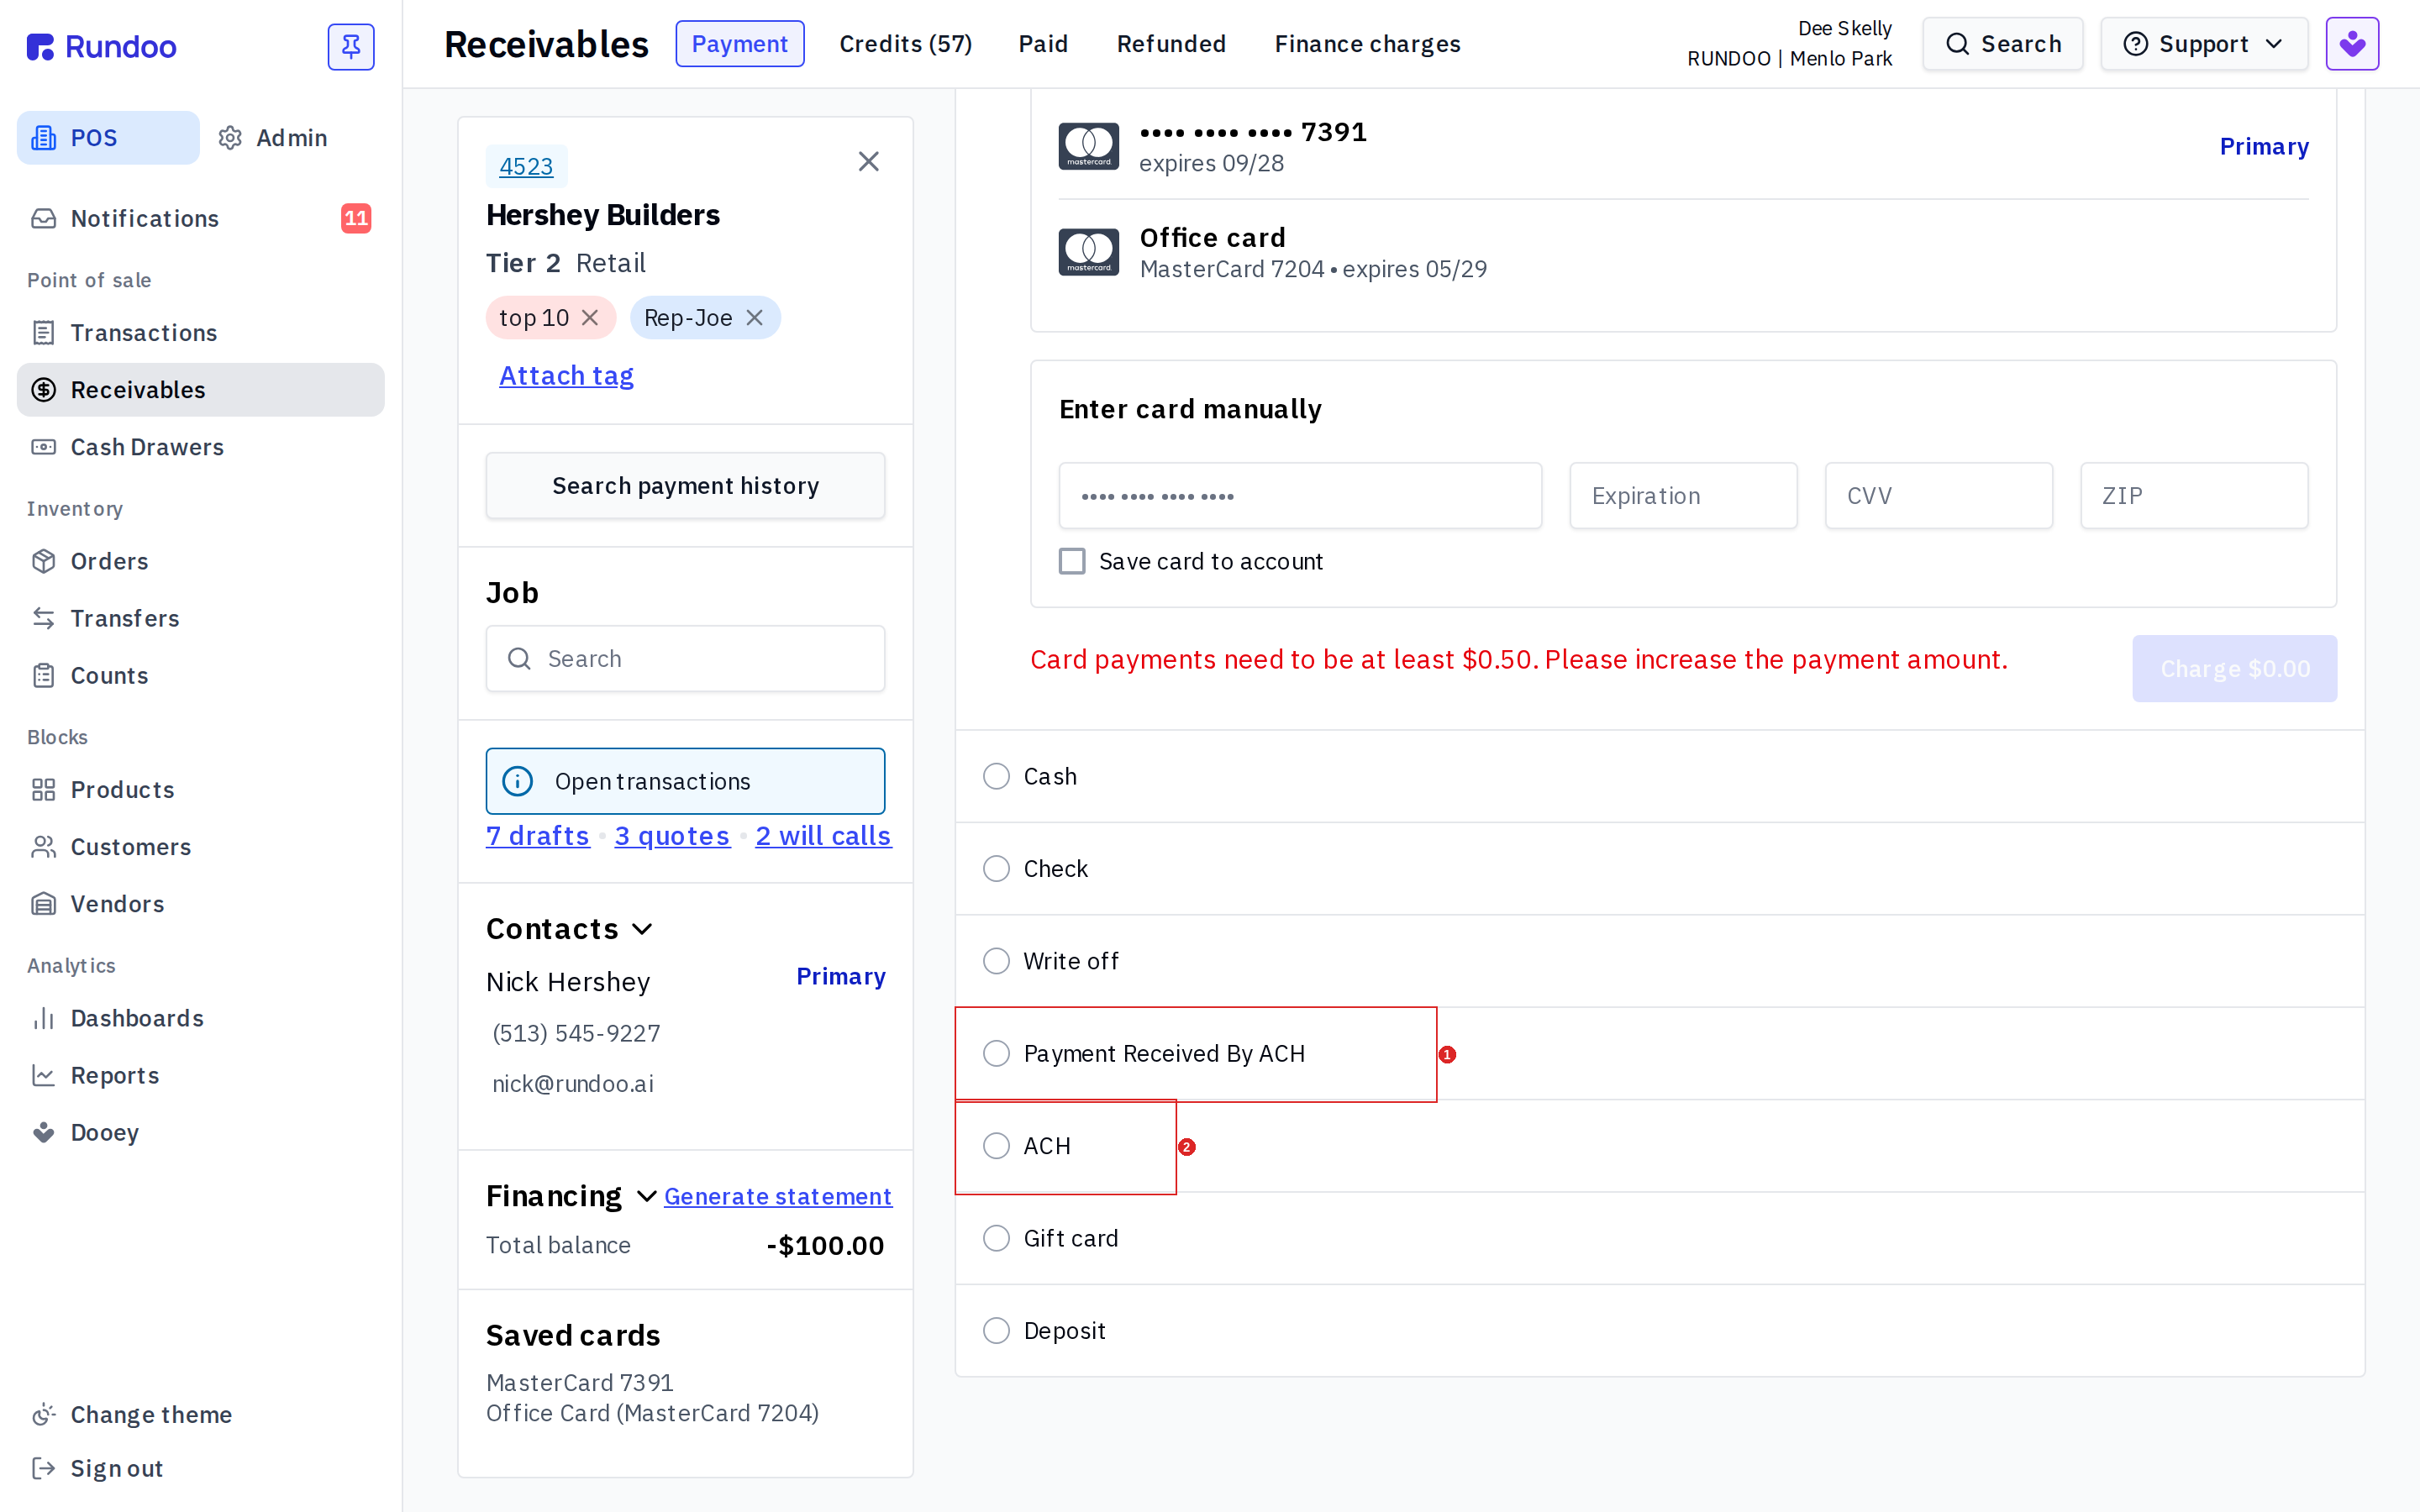2420x1512 pixels.
Task: Select the Gift card payment option
Action: pos(996,1238)
